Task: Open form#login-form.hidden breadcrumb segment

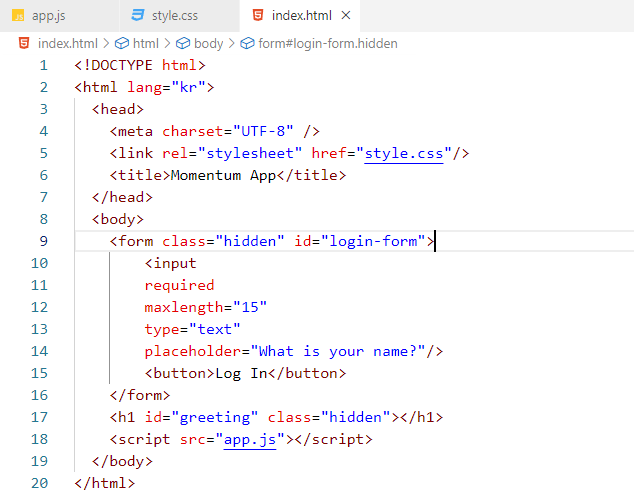Action: pos(328,43)
